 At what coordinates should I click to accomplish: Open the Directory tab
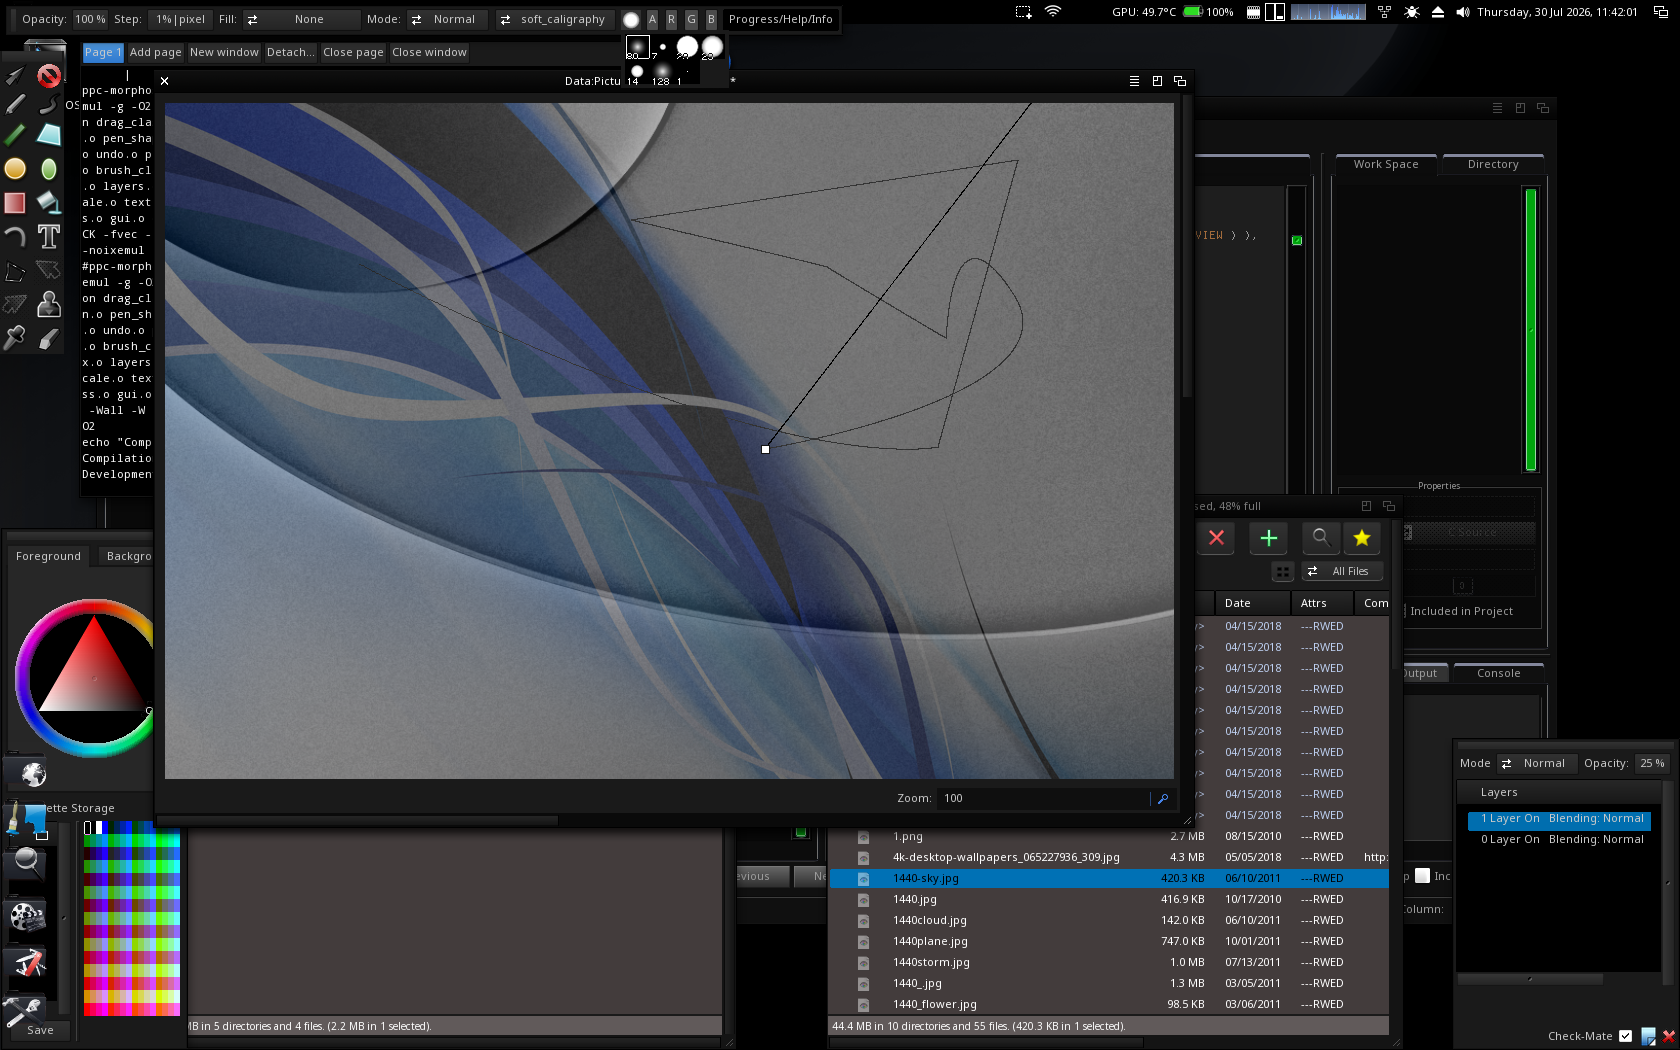click(x=1493, y=164)
